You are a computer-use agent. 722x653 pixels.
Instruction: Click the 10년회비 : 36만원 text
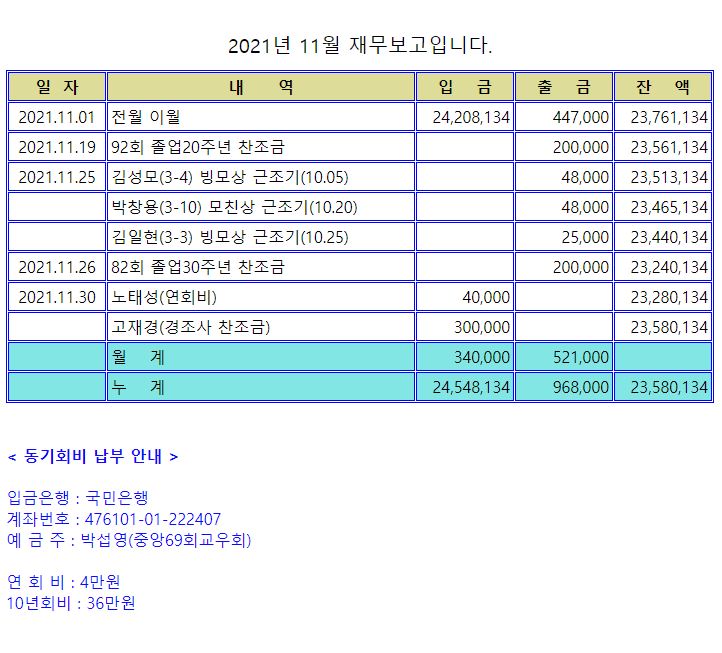[71, 602]
